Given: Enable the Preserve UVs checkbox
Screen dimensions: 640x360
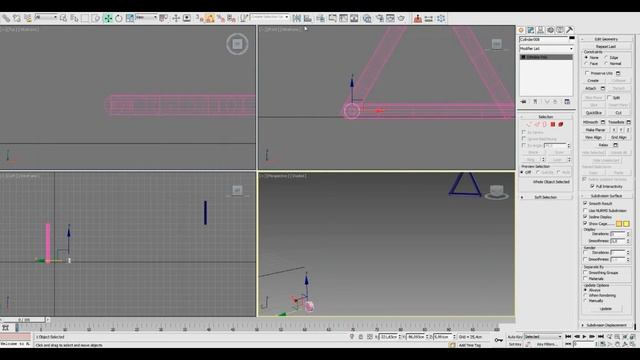Looking at the screenshot, I should [x=587, y=73].
